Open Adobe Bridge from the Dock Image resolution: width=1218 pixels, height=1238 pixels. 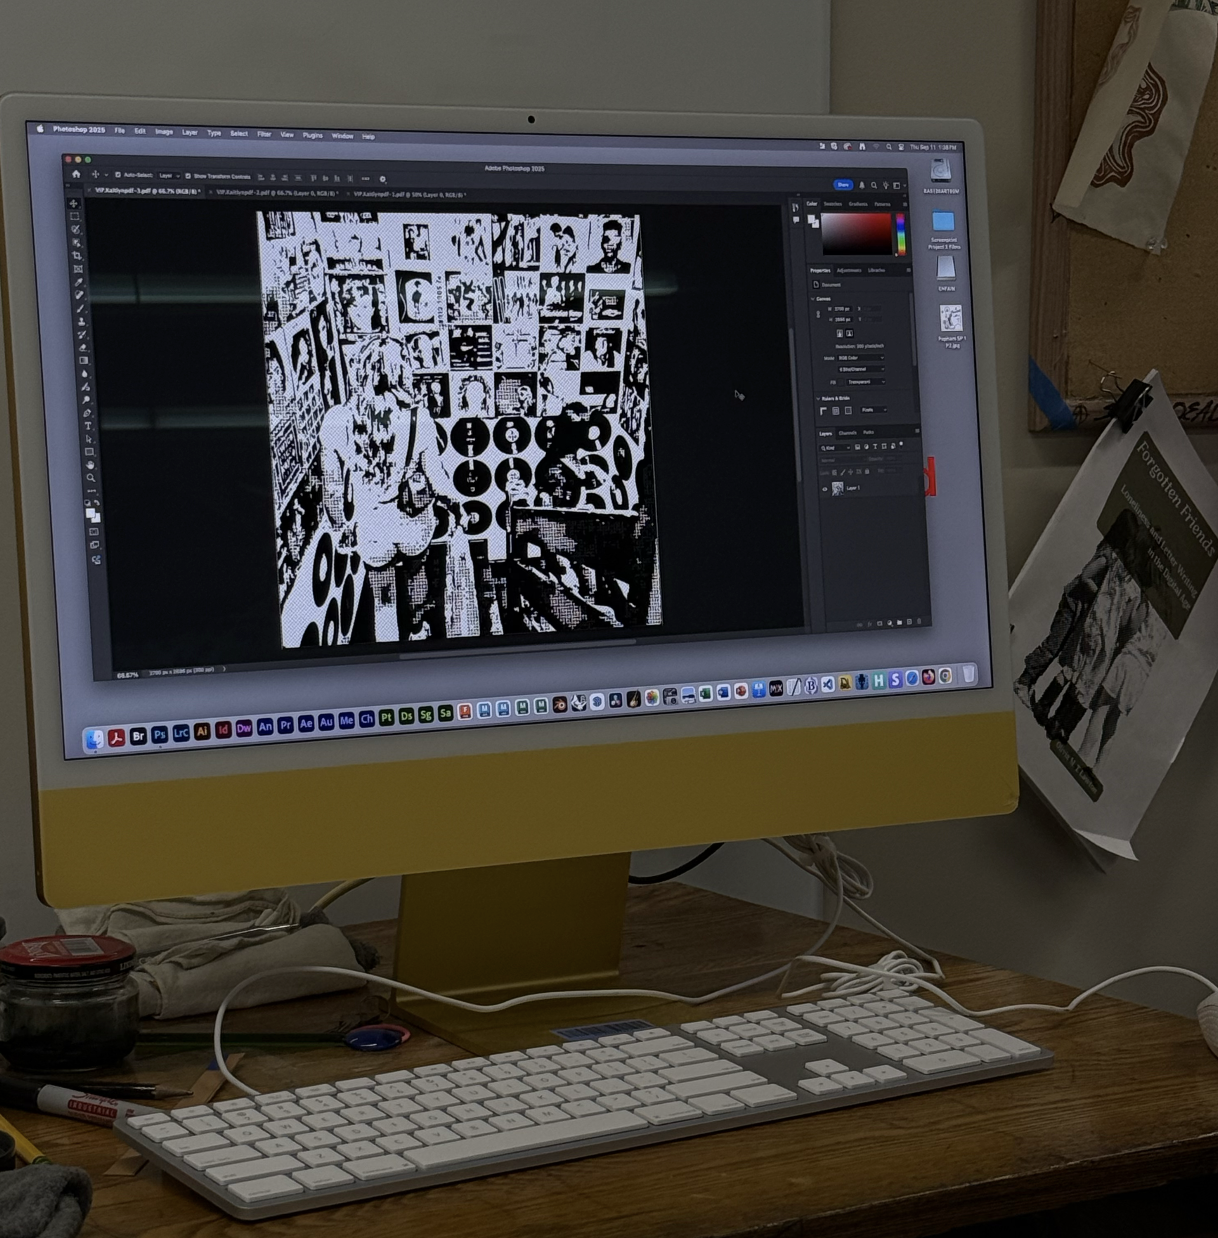click(x=139, y=736)
